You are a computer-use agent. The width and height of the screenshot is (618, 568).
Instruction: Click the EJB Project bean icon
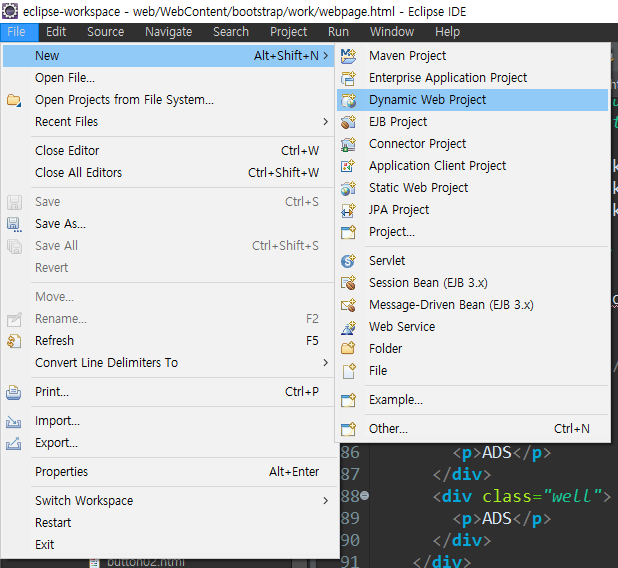click(x=348, y=122)
